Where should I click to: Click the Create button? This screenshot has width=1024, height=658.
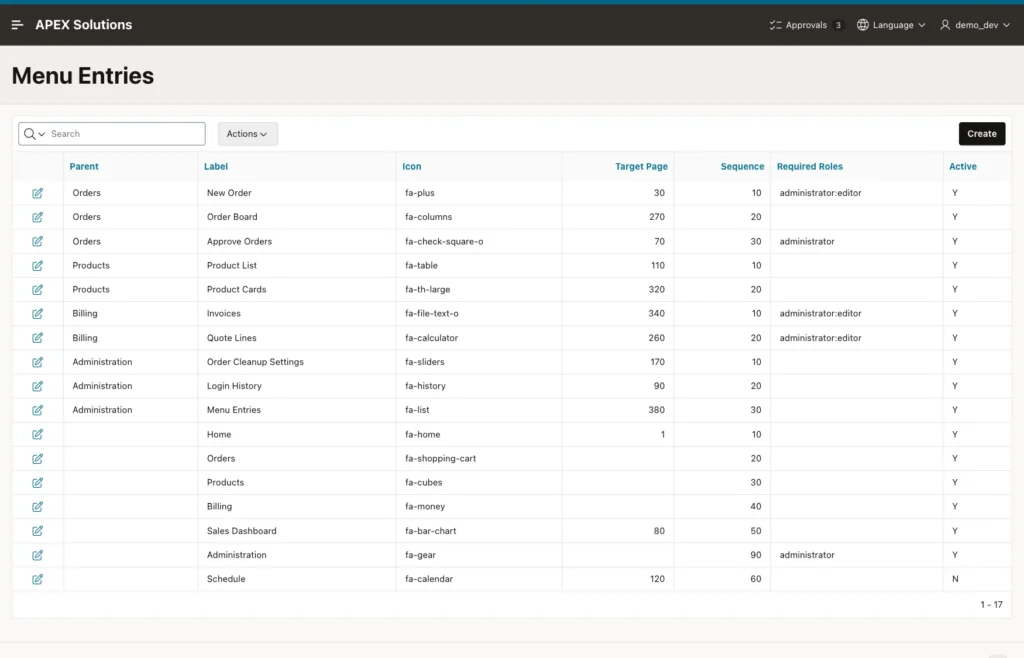pyautogui.click(x=982, y=134)
